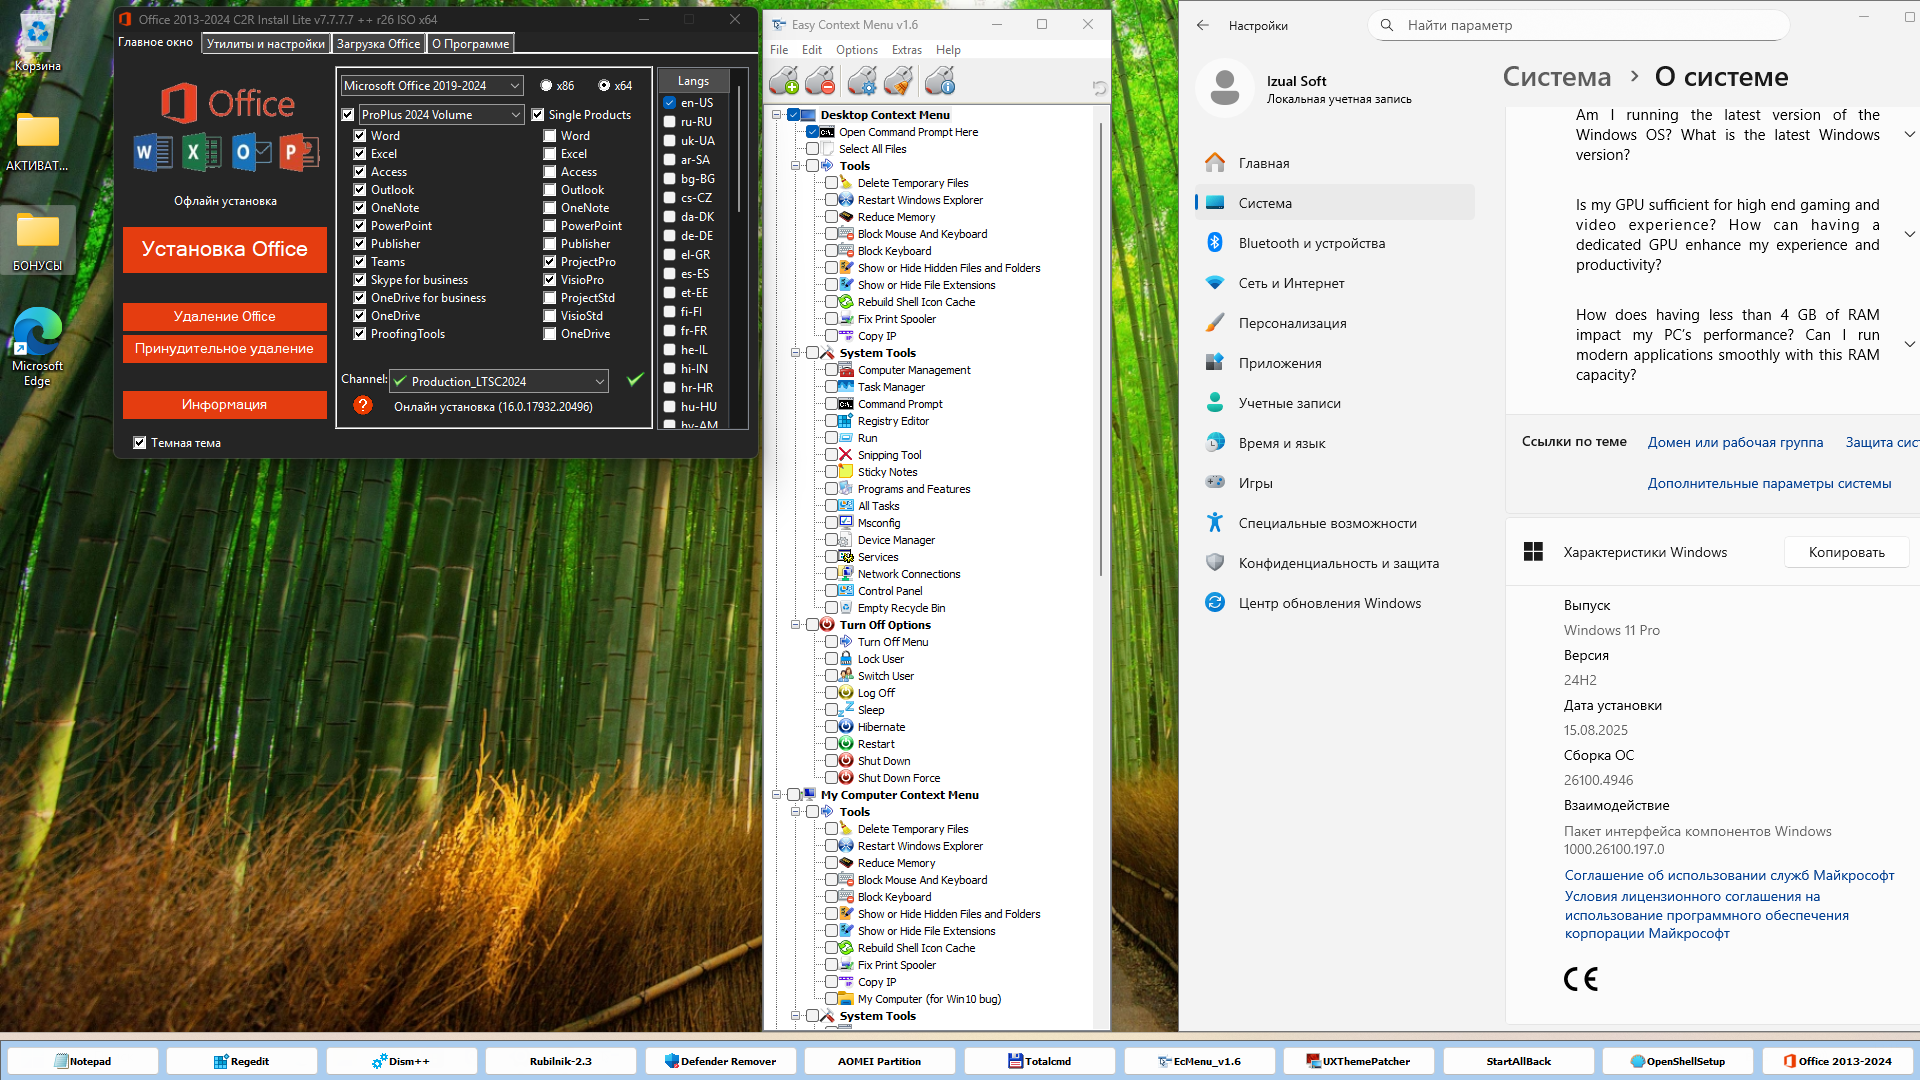Expand the GPU sufficient question chevron
The image size is (1920, 1080).
point(1909,234)
